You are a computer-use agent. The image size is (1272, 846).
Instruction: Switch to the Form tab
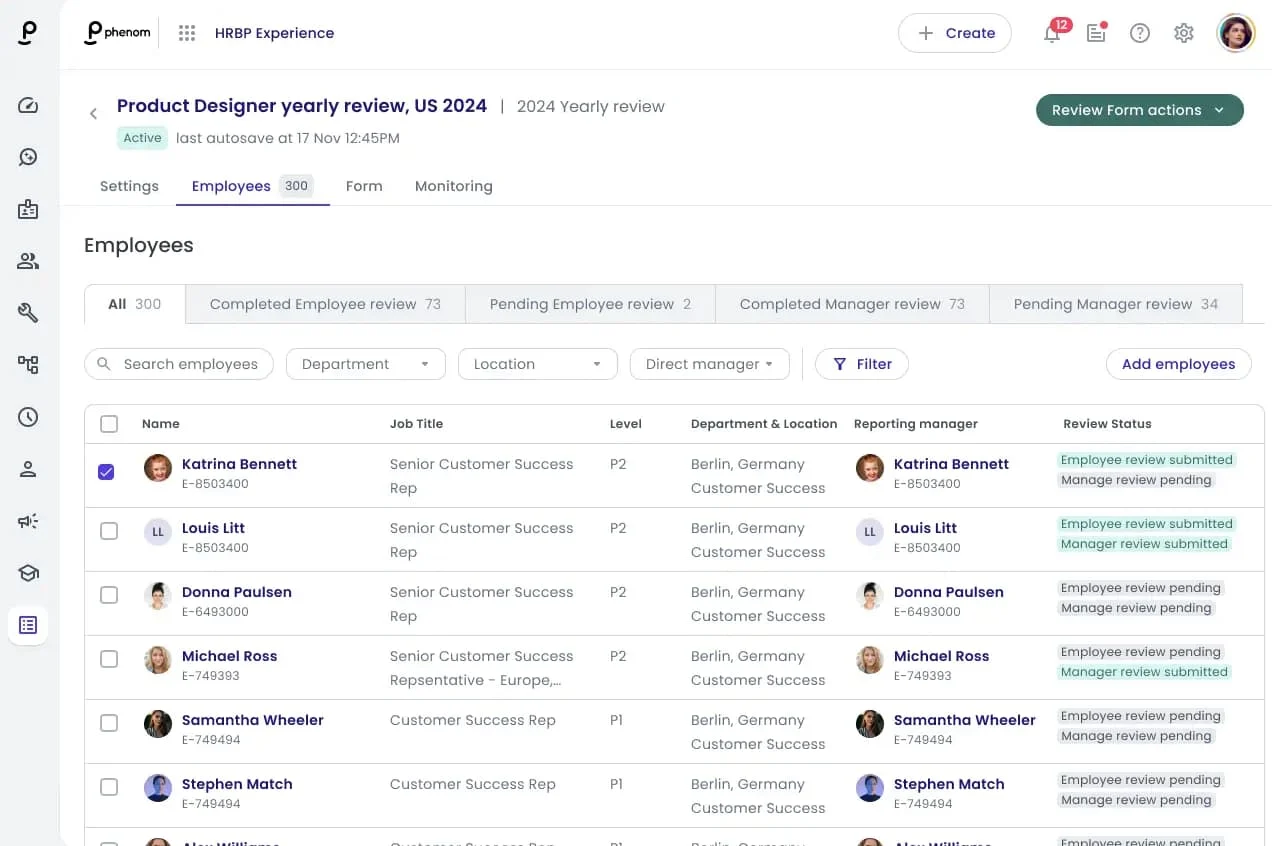[x=364, y=186]
